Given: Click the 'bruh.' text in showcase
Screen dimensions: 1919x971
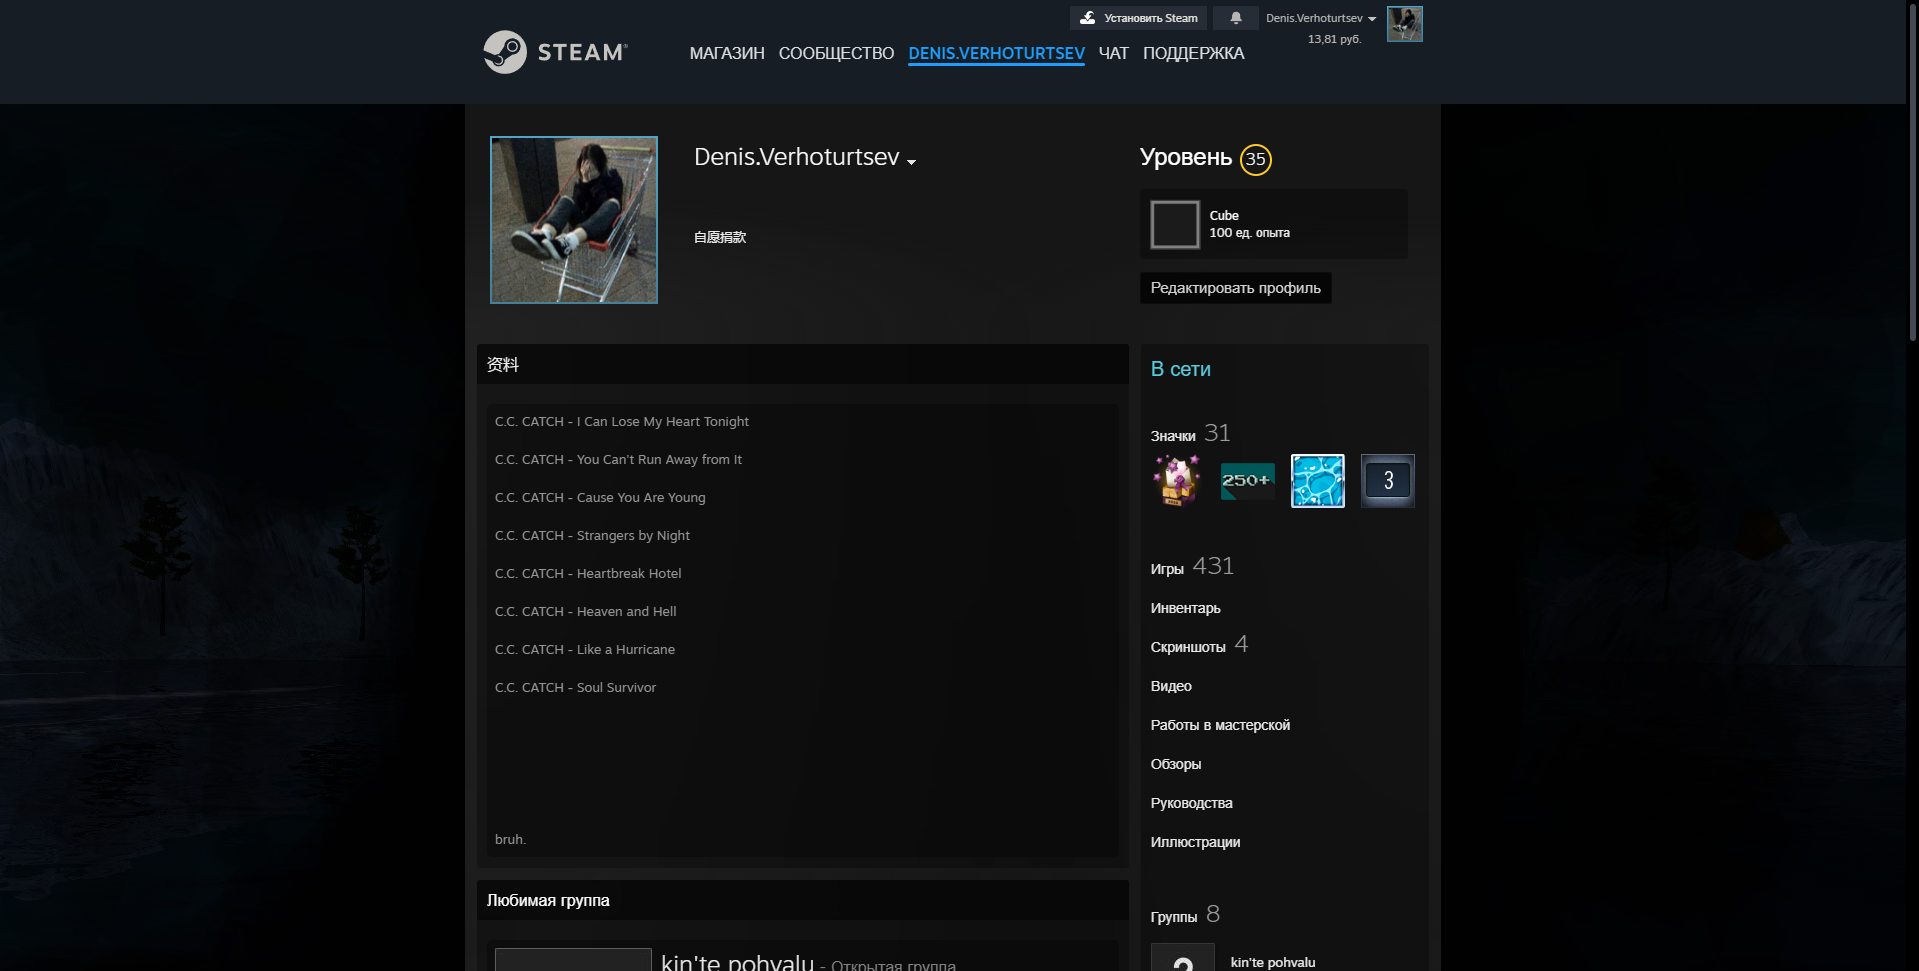Looking at the screenshot, I should 510,840.
